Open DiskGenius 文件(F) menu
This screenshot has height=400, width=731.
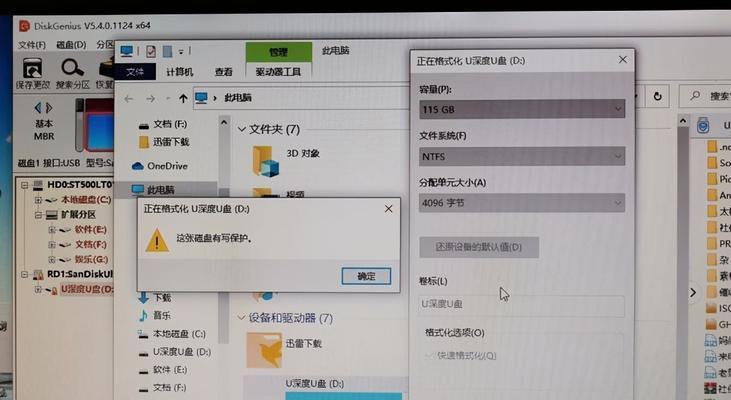click(32, 45)
